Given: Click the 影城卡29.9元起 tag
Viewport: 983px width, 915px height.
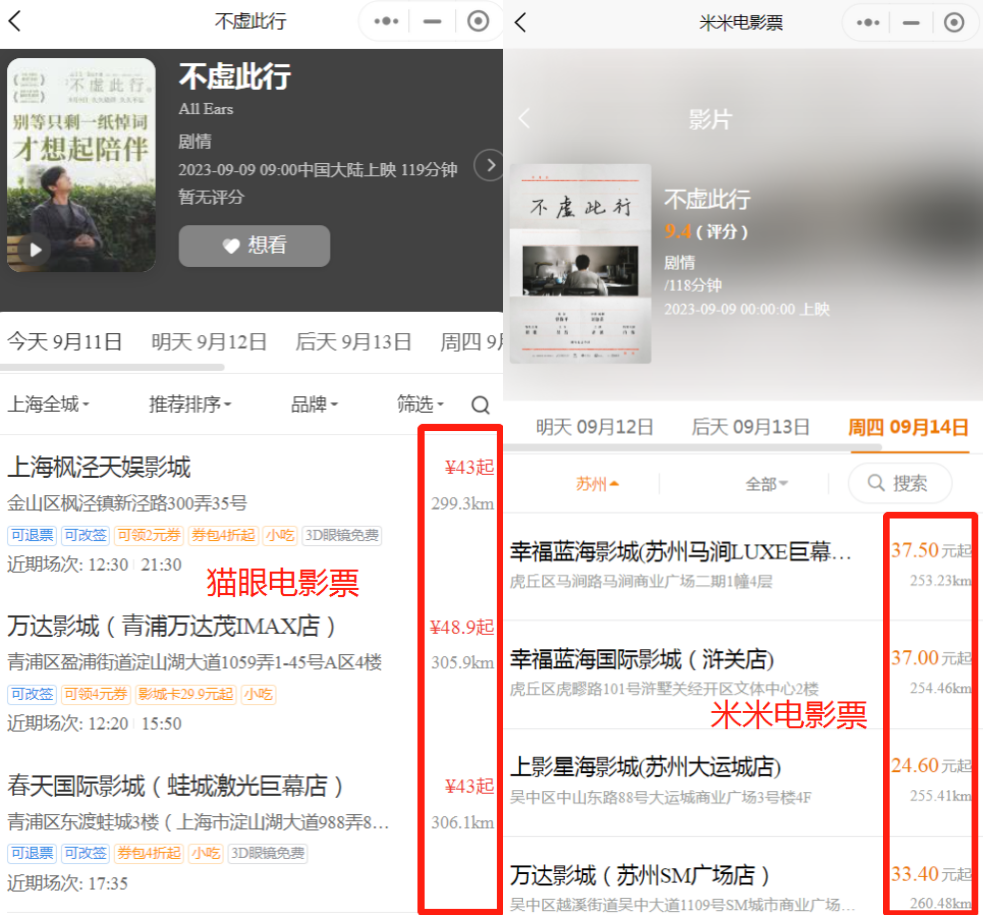Looking at the screenshot, I should tap(185, 694).
